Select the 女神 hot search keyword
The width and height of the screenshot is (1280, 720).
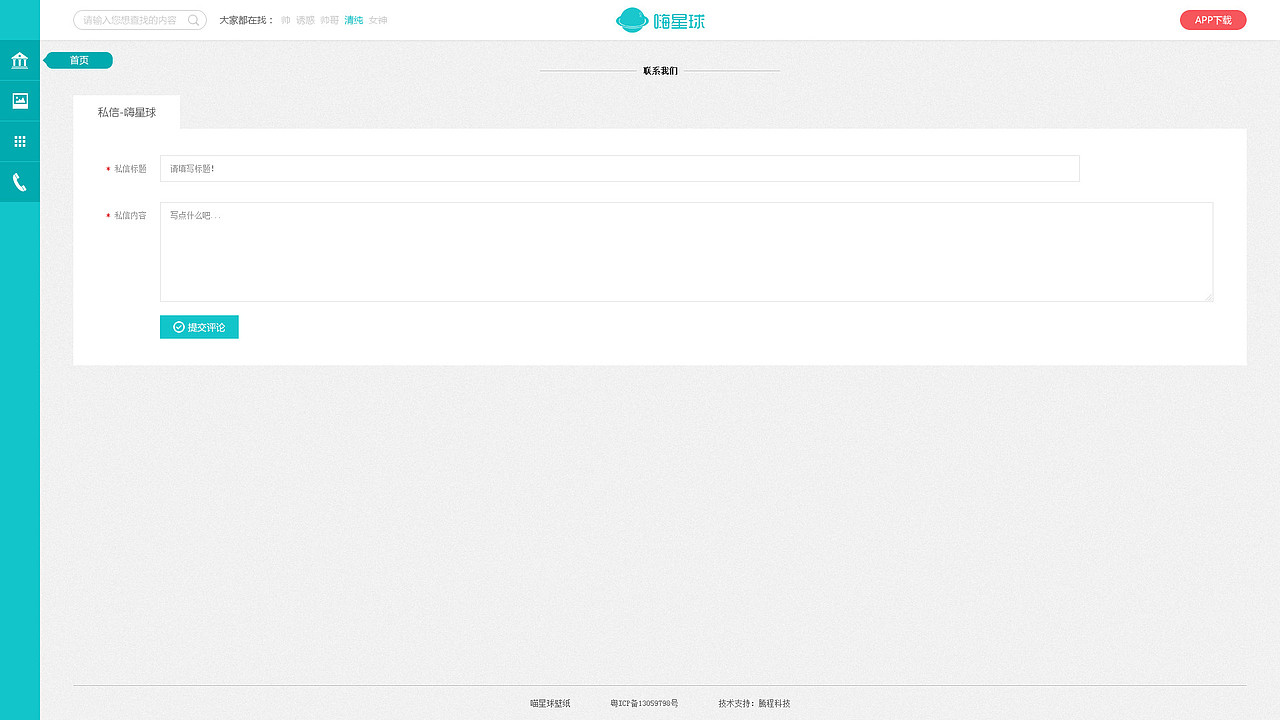378,20
